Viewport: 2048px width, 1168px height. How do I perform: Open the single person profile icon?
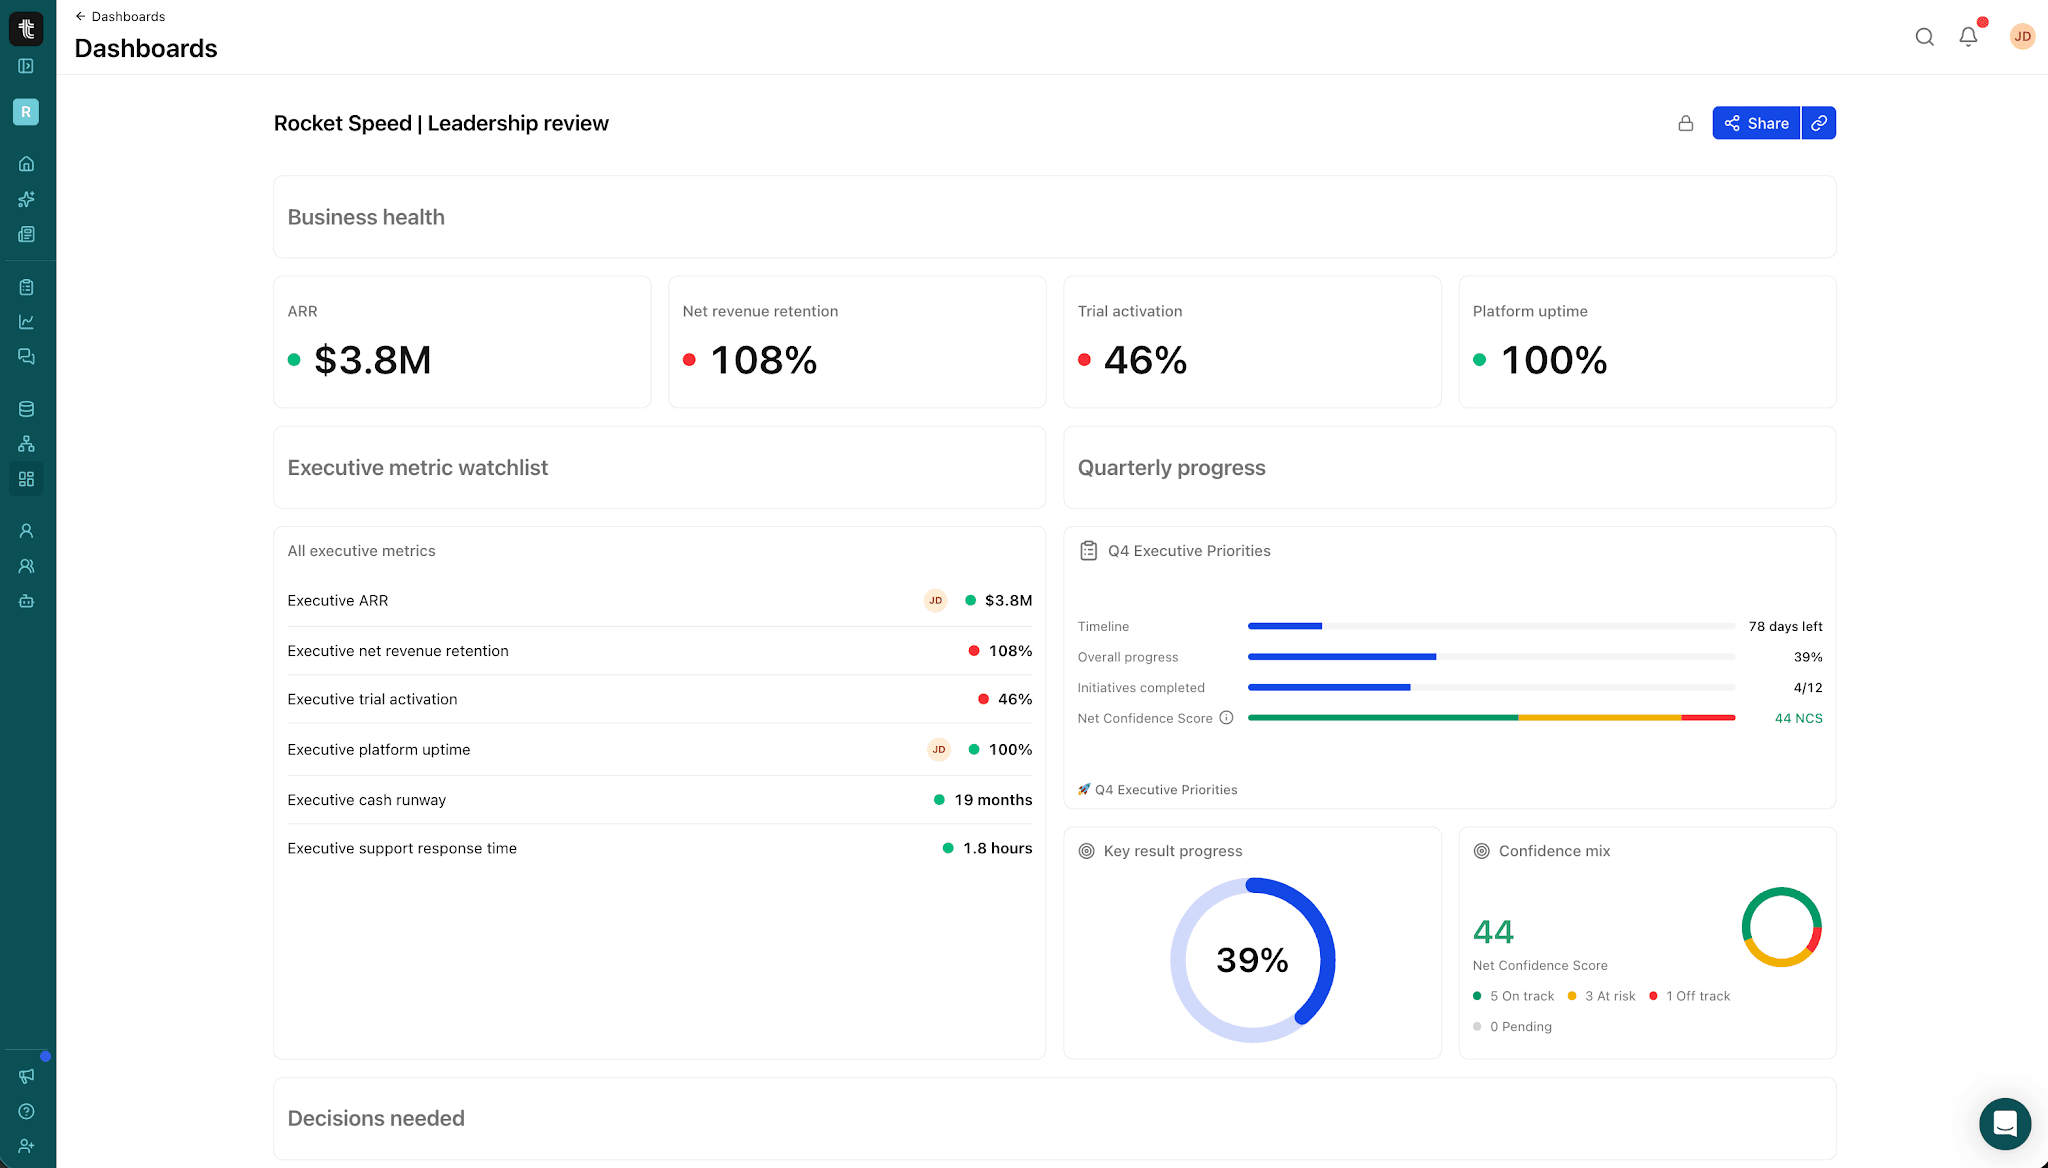click(x=26, y=531)
